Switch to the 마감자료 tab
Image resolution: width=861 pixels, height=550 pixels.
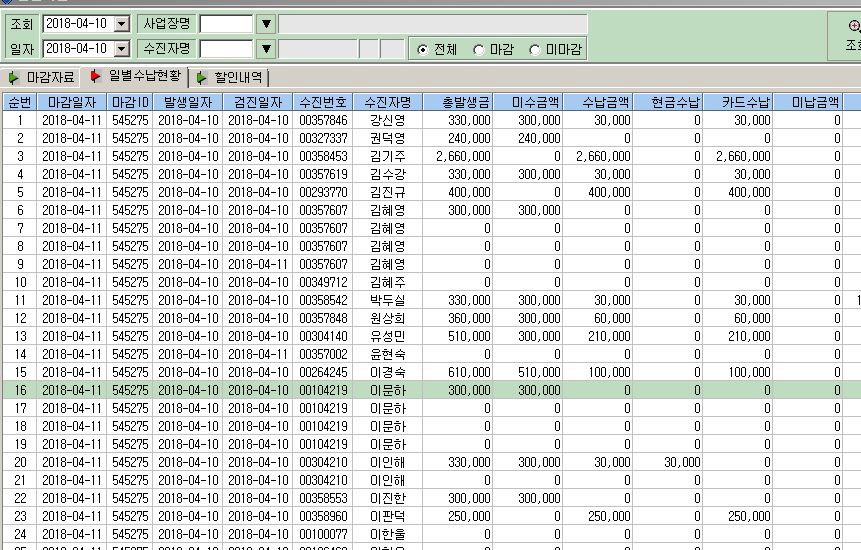pyautogui.click(x=42, y=77)
